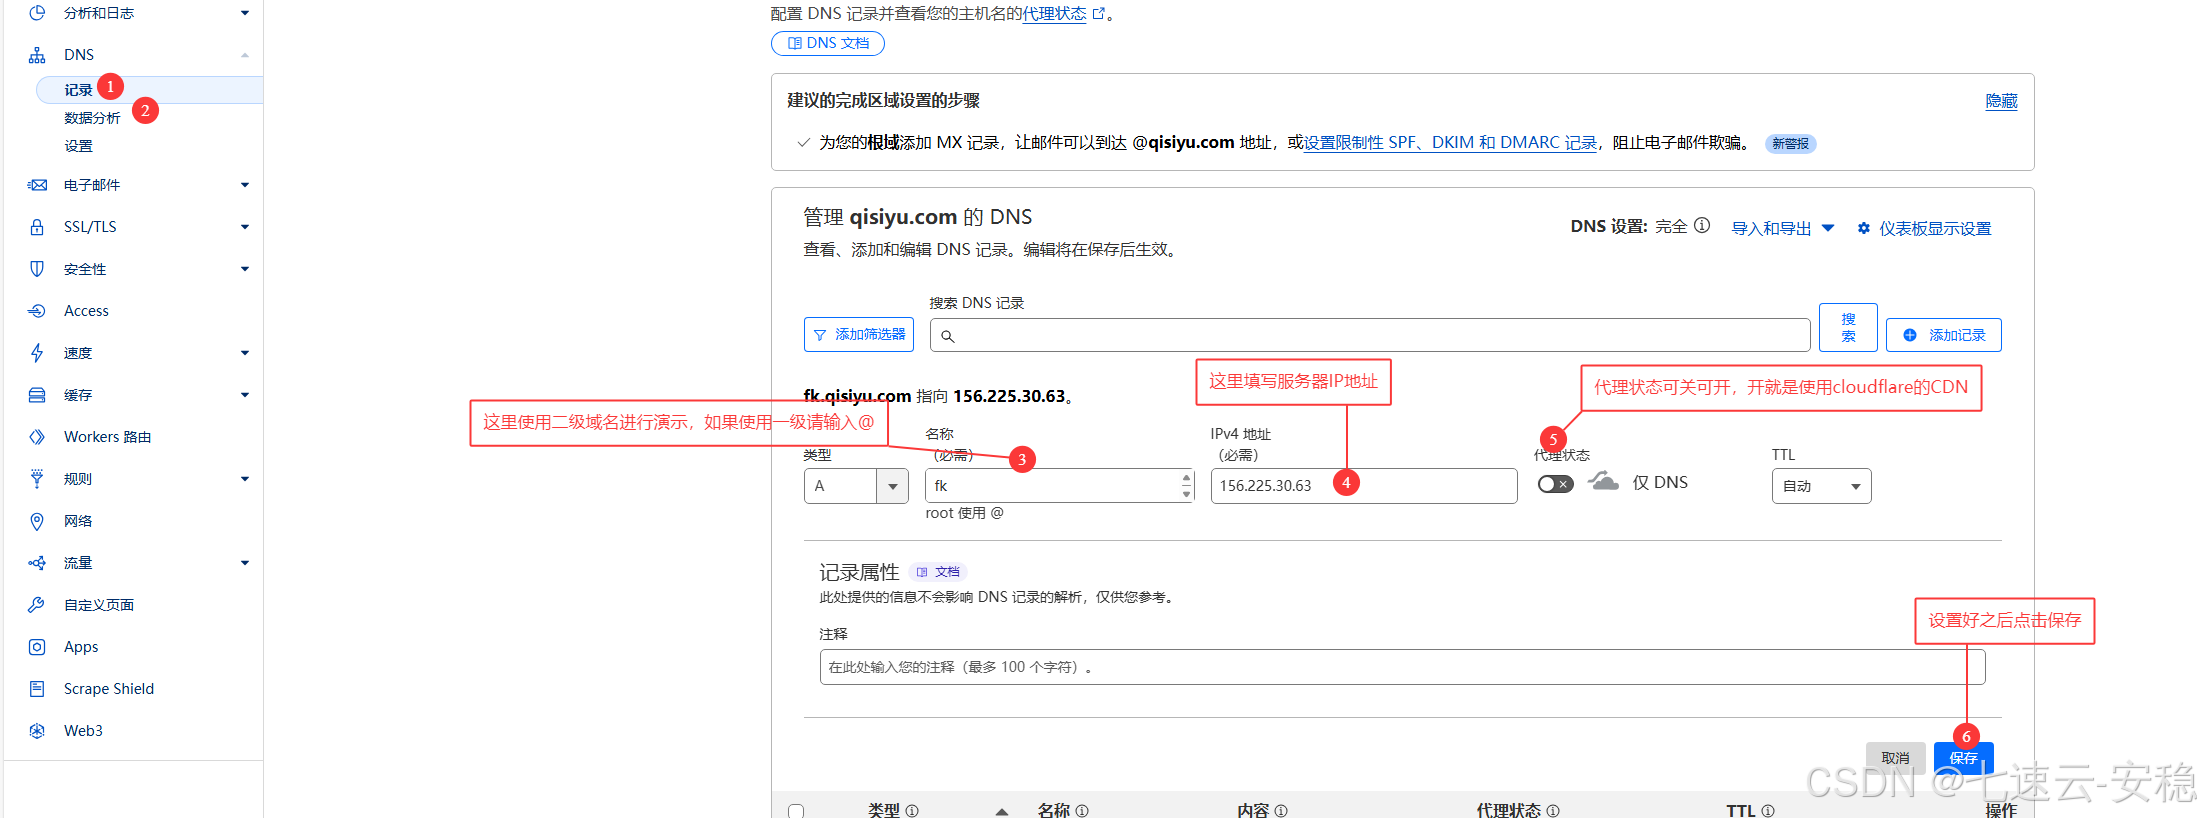2201x818 pixels.
Task: Click the info icon beside Proxy status header
Action: (1553, 811)
